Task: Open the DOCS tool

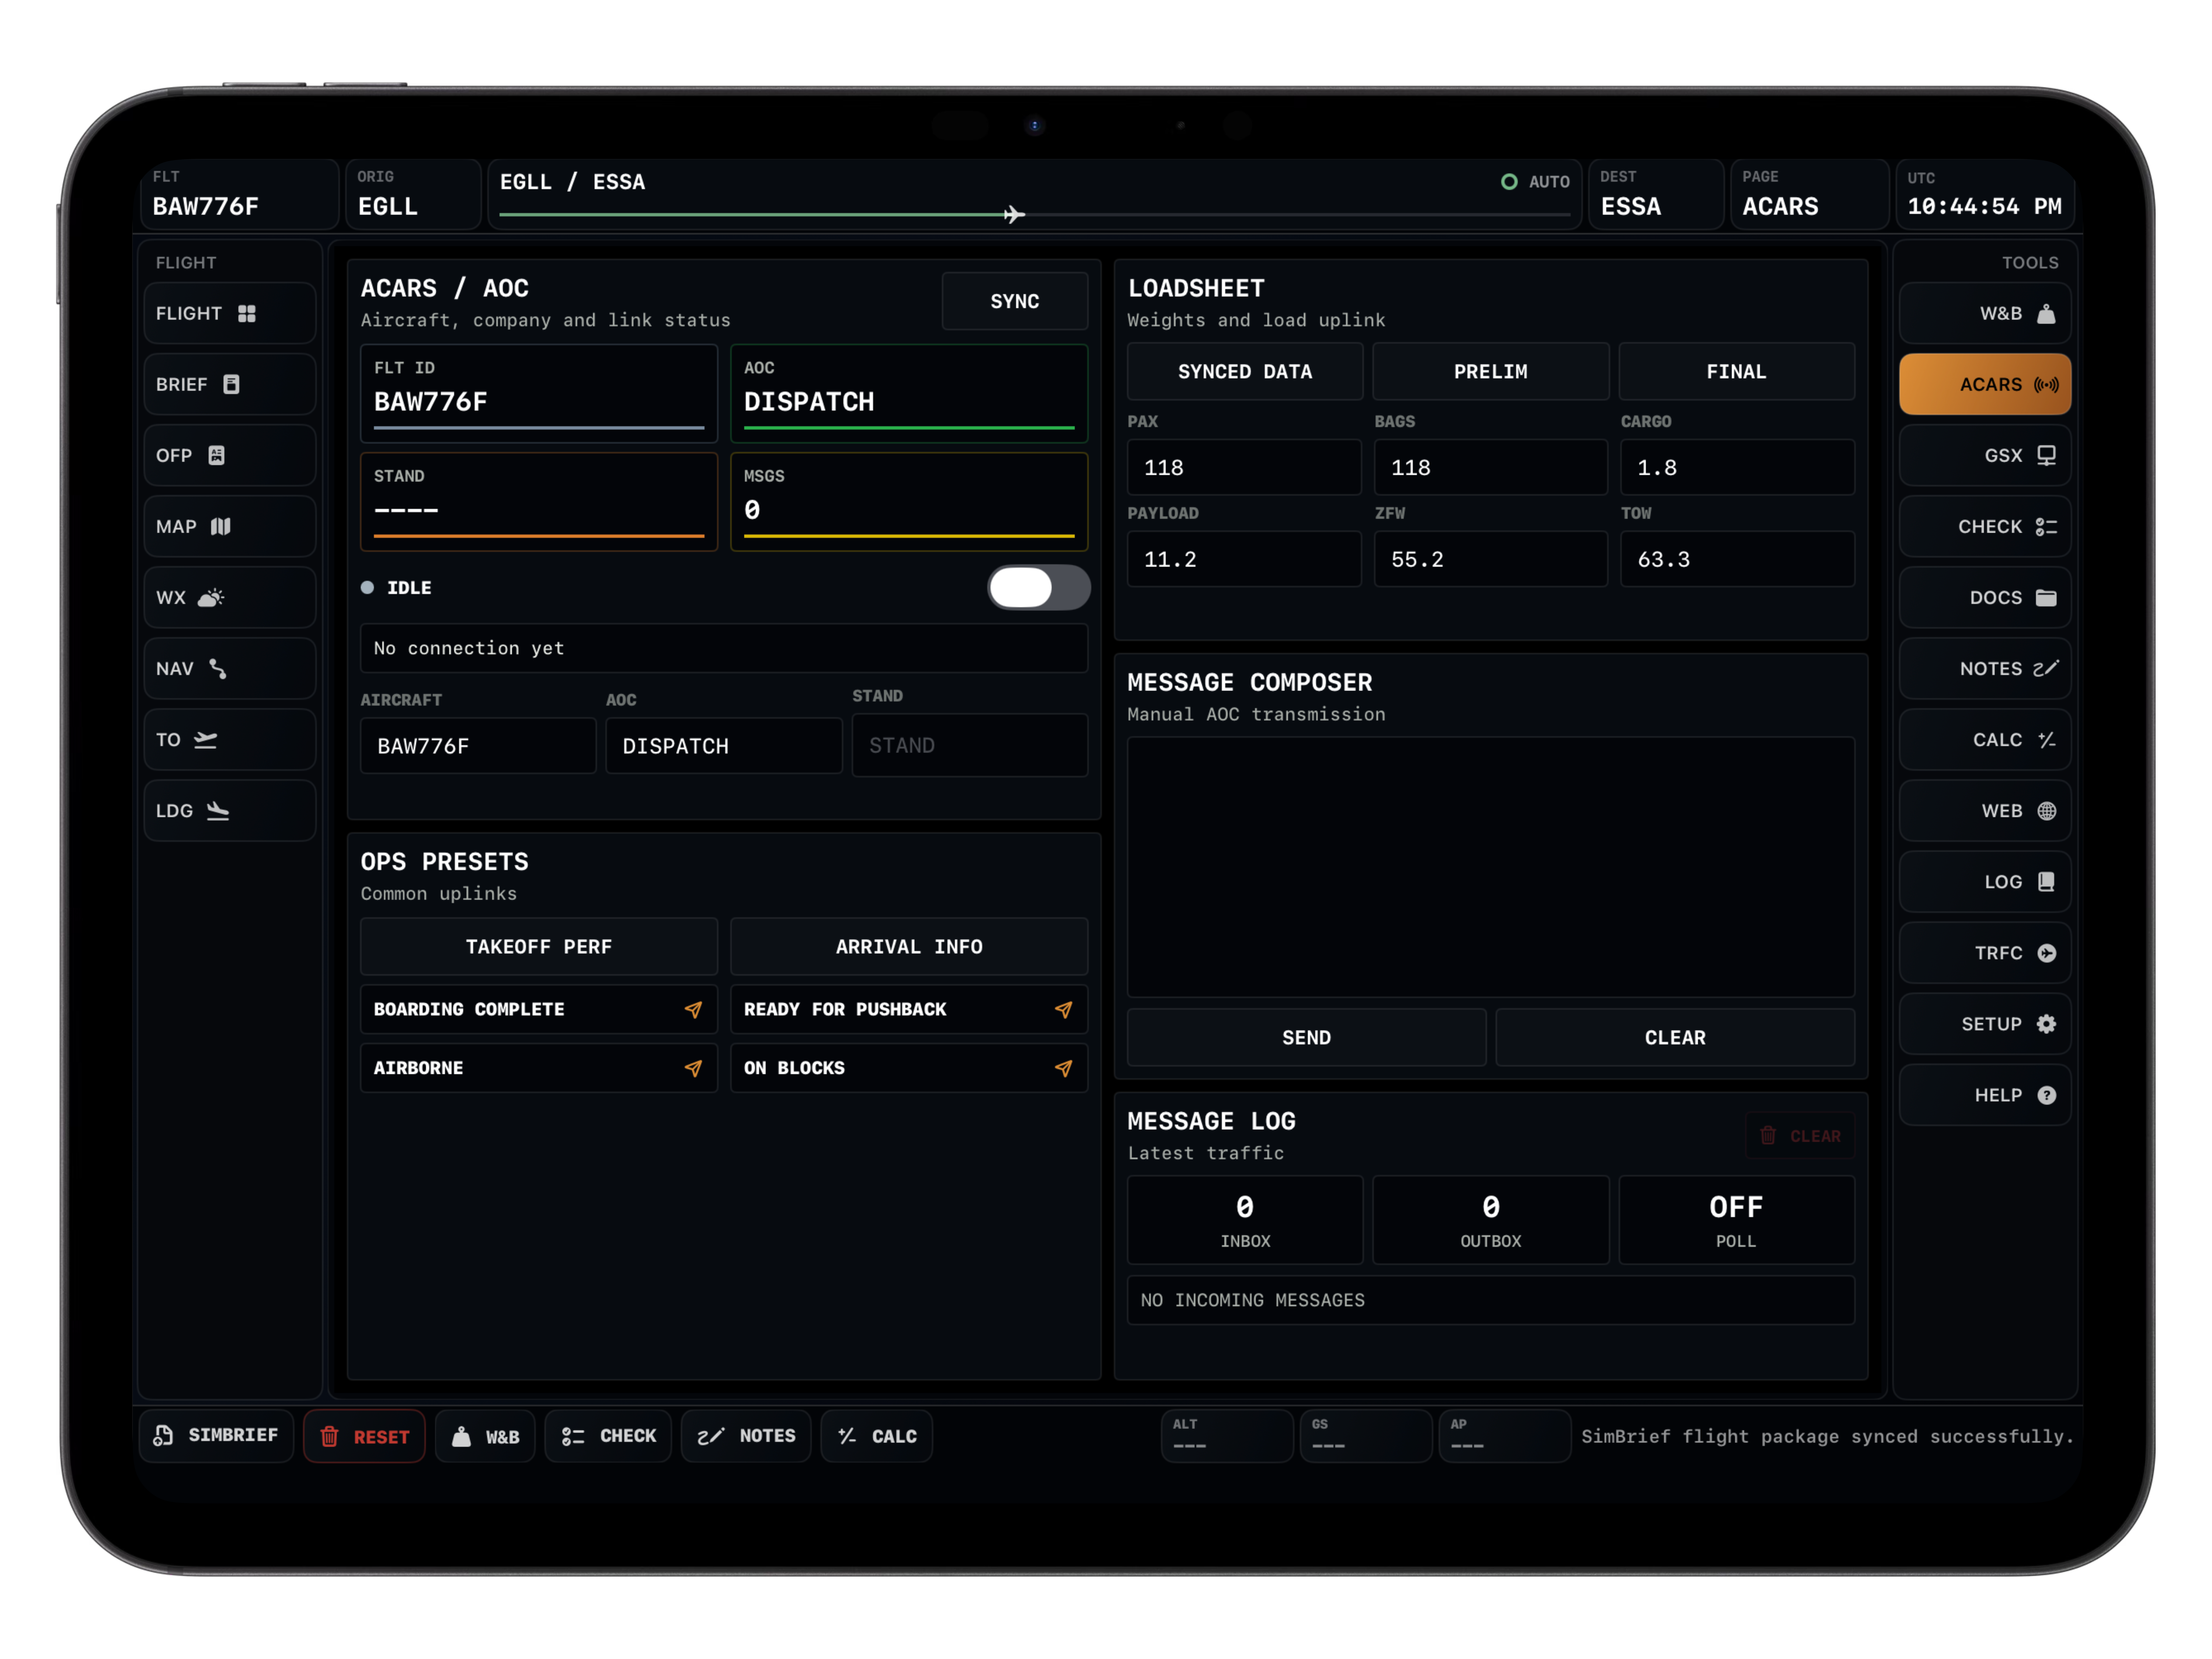Action: [x=1985, y=597]
